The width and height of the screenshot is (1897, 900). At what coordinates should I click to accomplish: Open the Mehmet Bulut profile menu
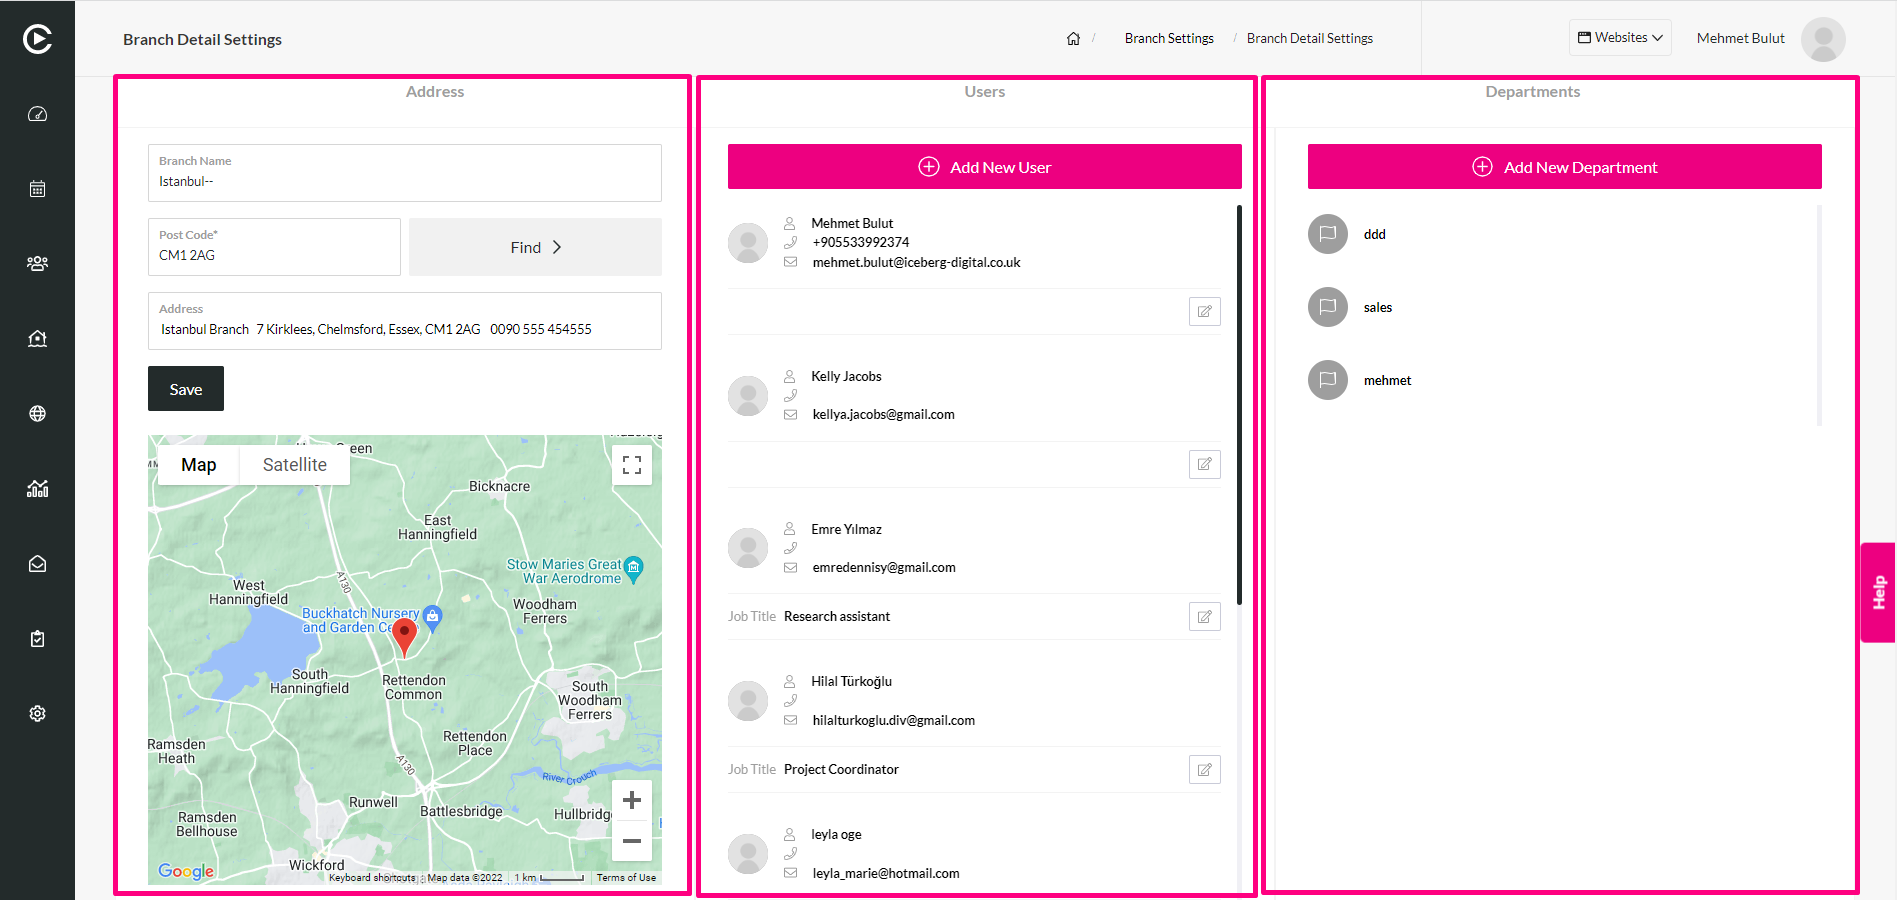(x=1770, y=39)
